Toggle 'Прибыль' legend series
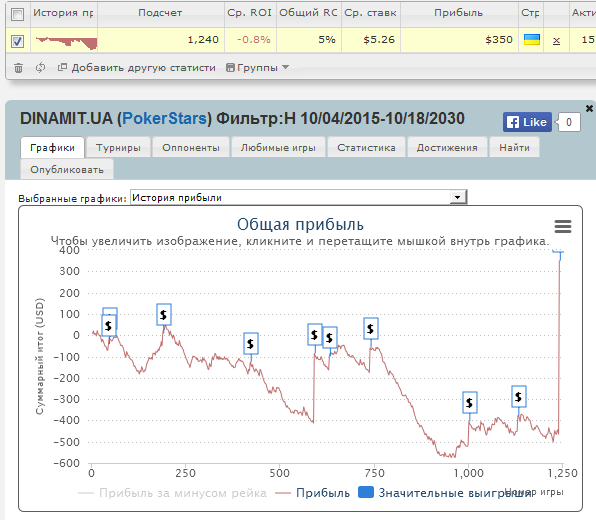This screenshot has height=520, width=596. (x=312, y=493)
